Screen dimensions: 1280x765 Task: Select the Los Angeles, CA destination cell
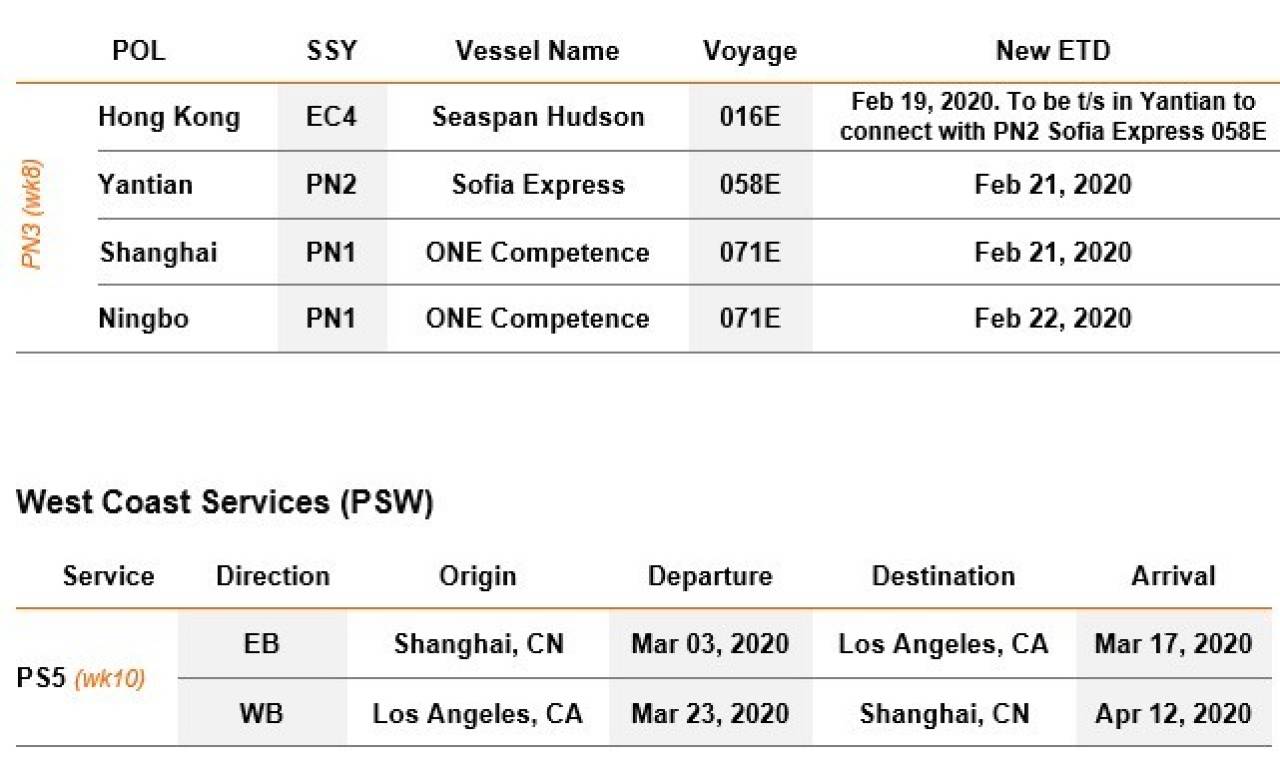(944, 643)
